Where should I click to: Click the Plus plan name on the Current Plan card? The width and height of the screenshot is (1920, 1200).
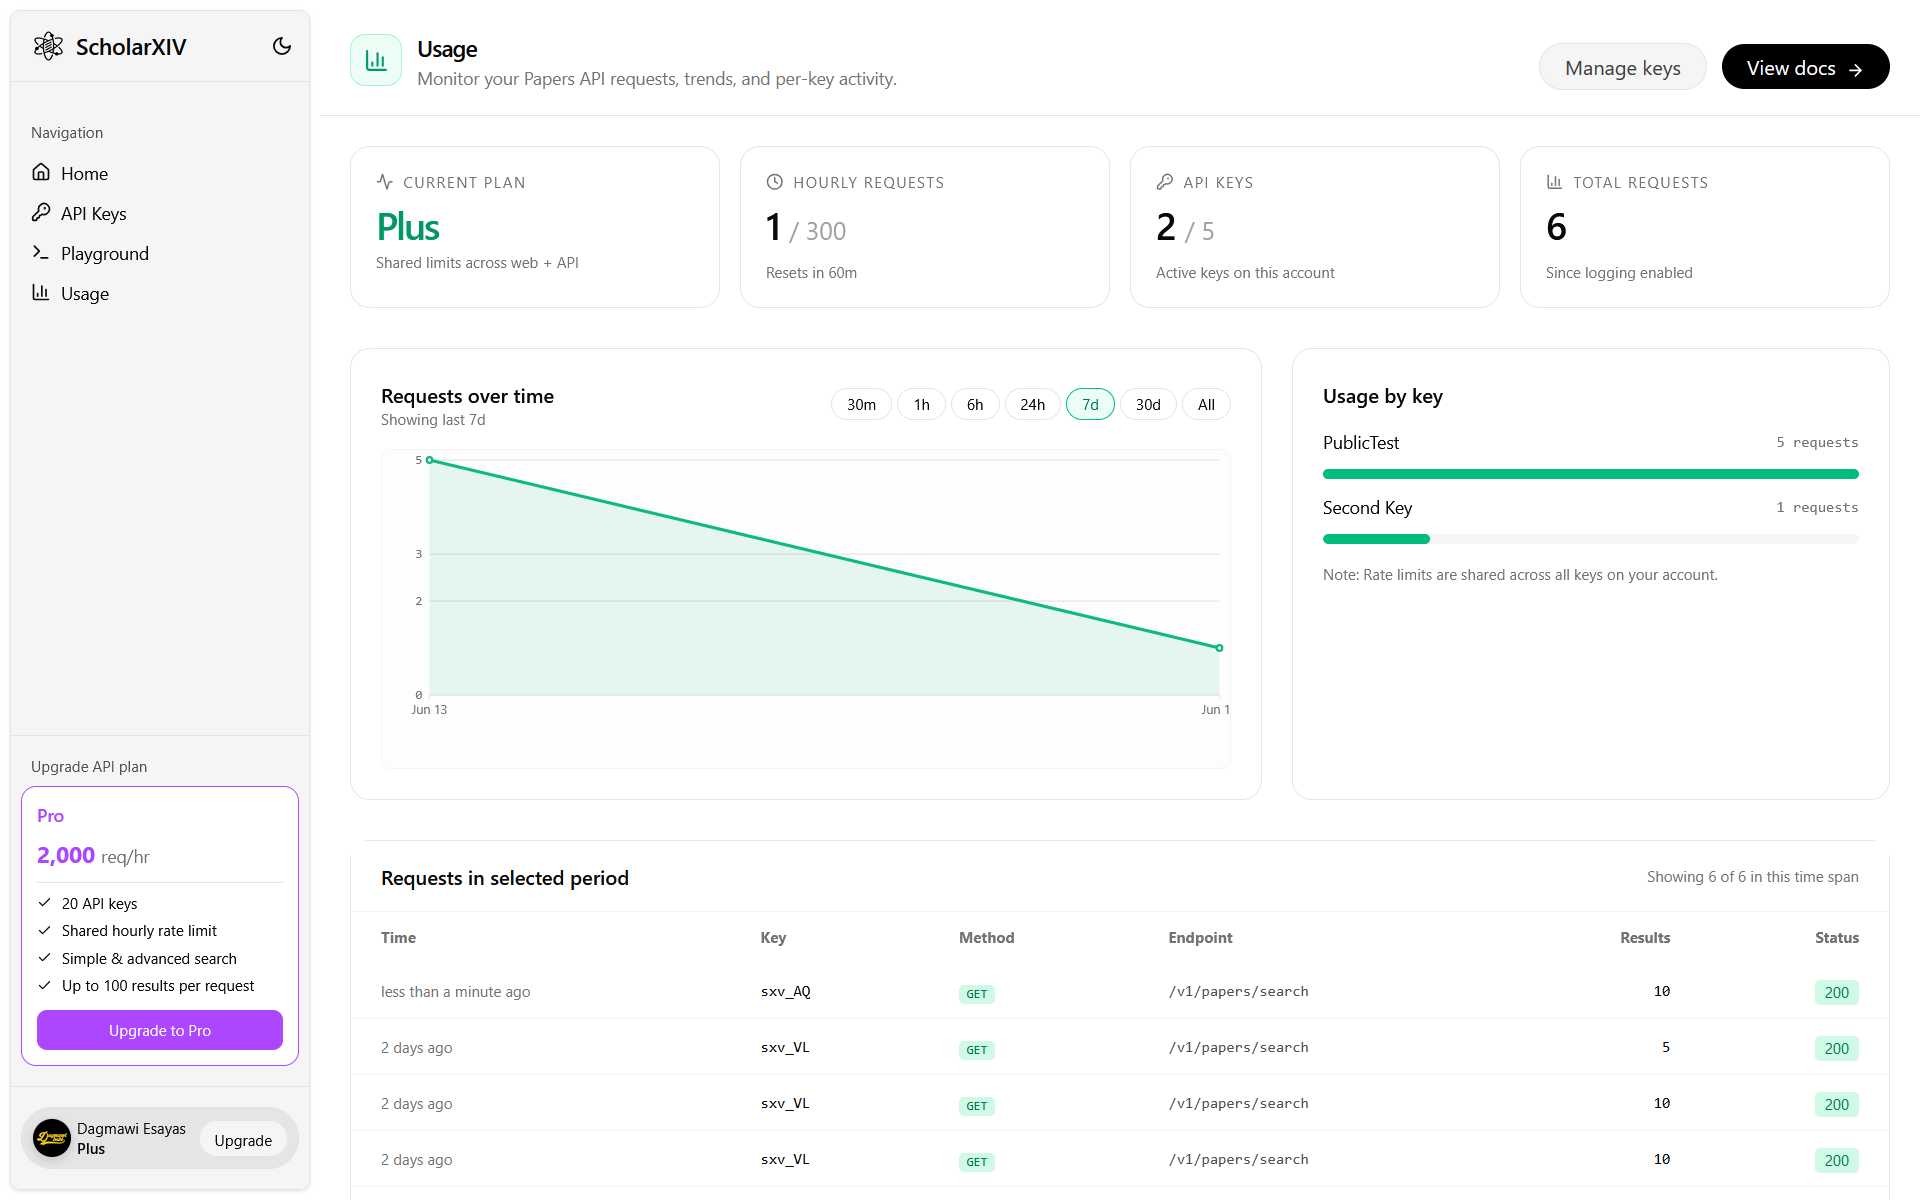408,227
